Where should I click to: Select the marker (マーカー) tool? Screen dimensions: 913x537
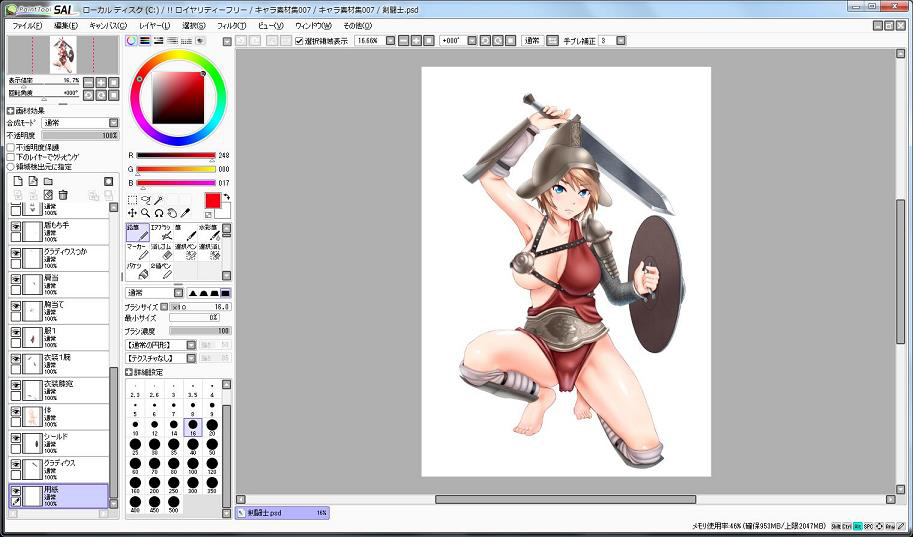tap(137, 251)
